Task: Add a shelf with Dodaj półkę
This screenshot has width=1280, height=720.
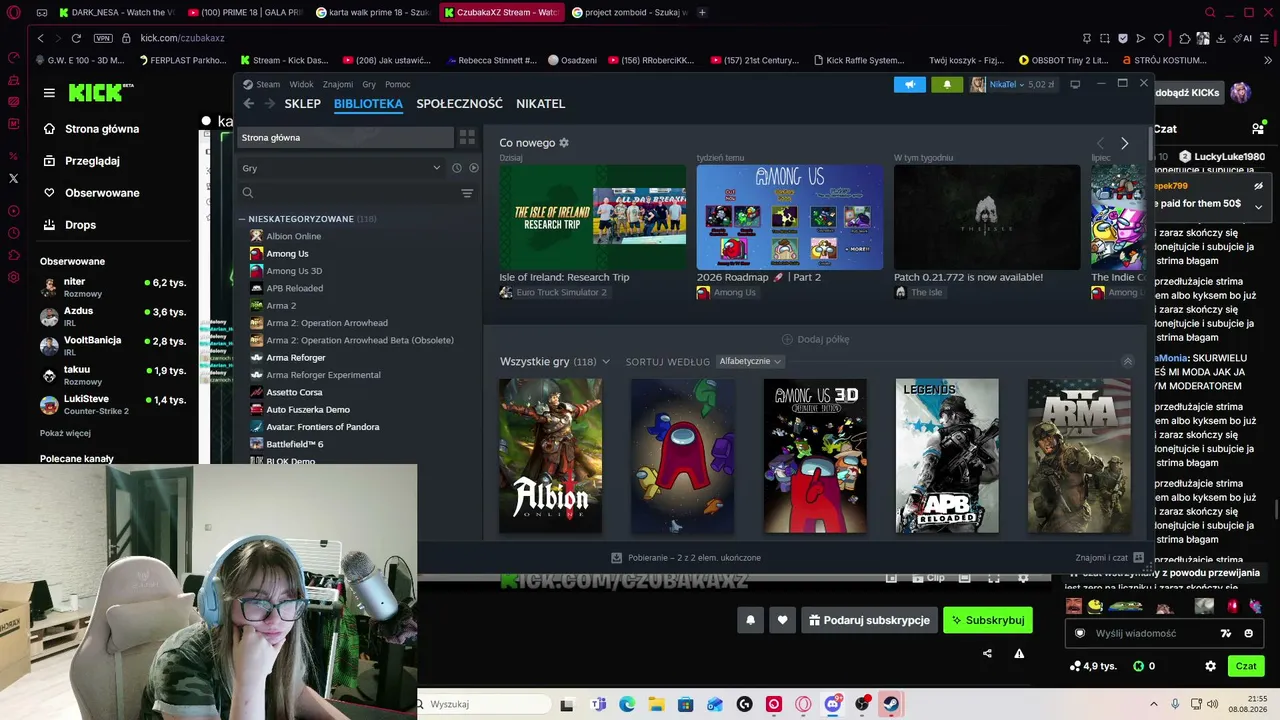Action: (815, 339)
